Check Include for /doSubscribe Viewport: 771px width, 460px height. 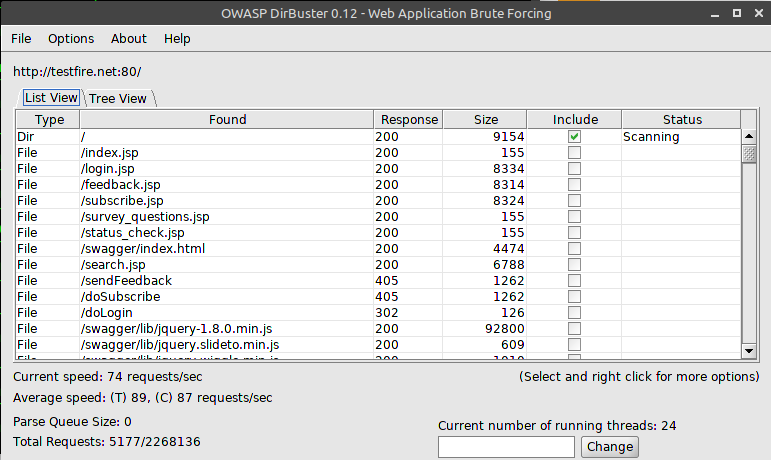coord(574,296)
